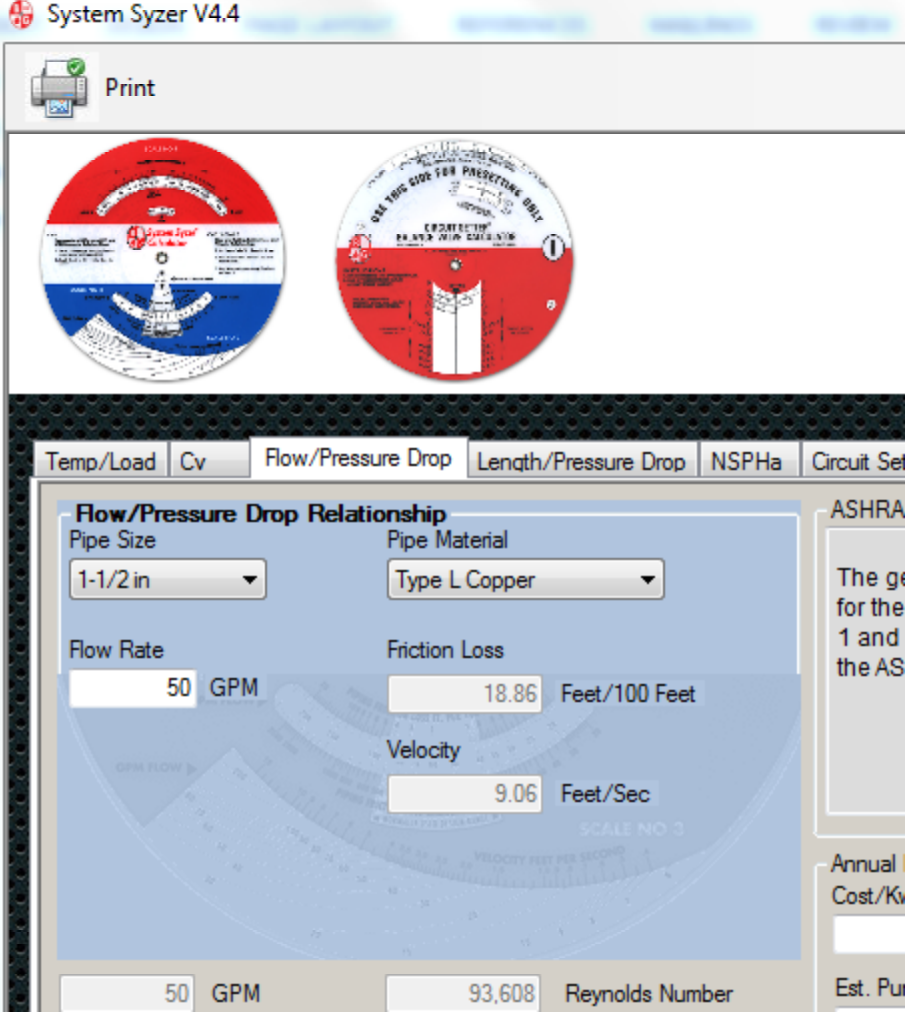Switch to the Circuit Setter tab
The height and width of the screenshot is (1012, 912).
pyautogui.click(x=858, y=461)
